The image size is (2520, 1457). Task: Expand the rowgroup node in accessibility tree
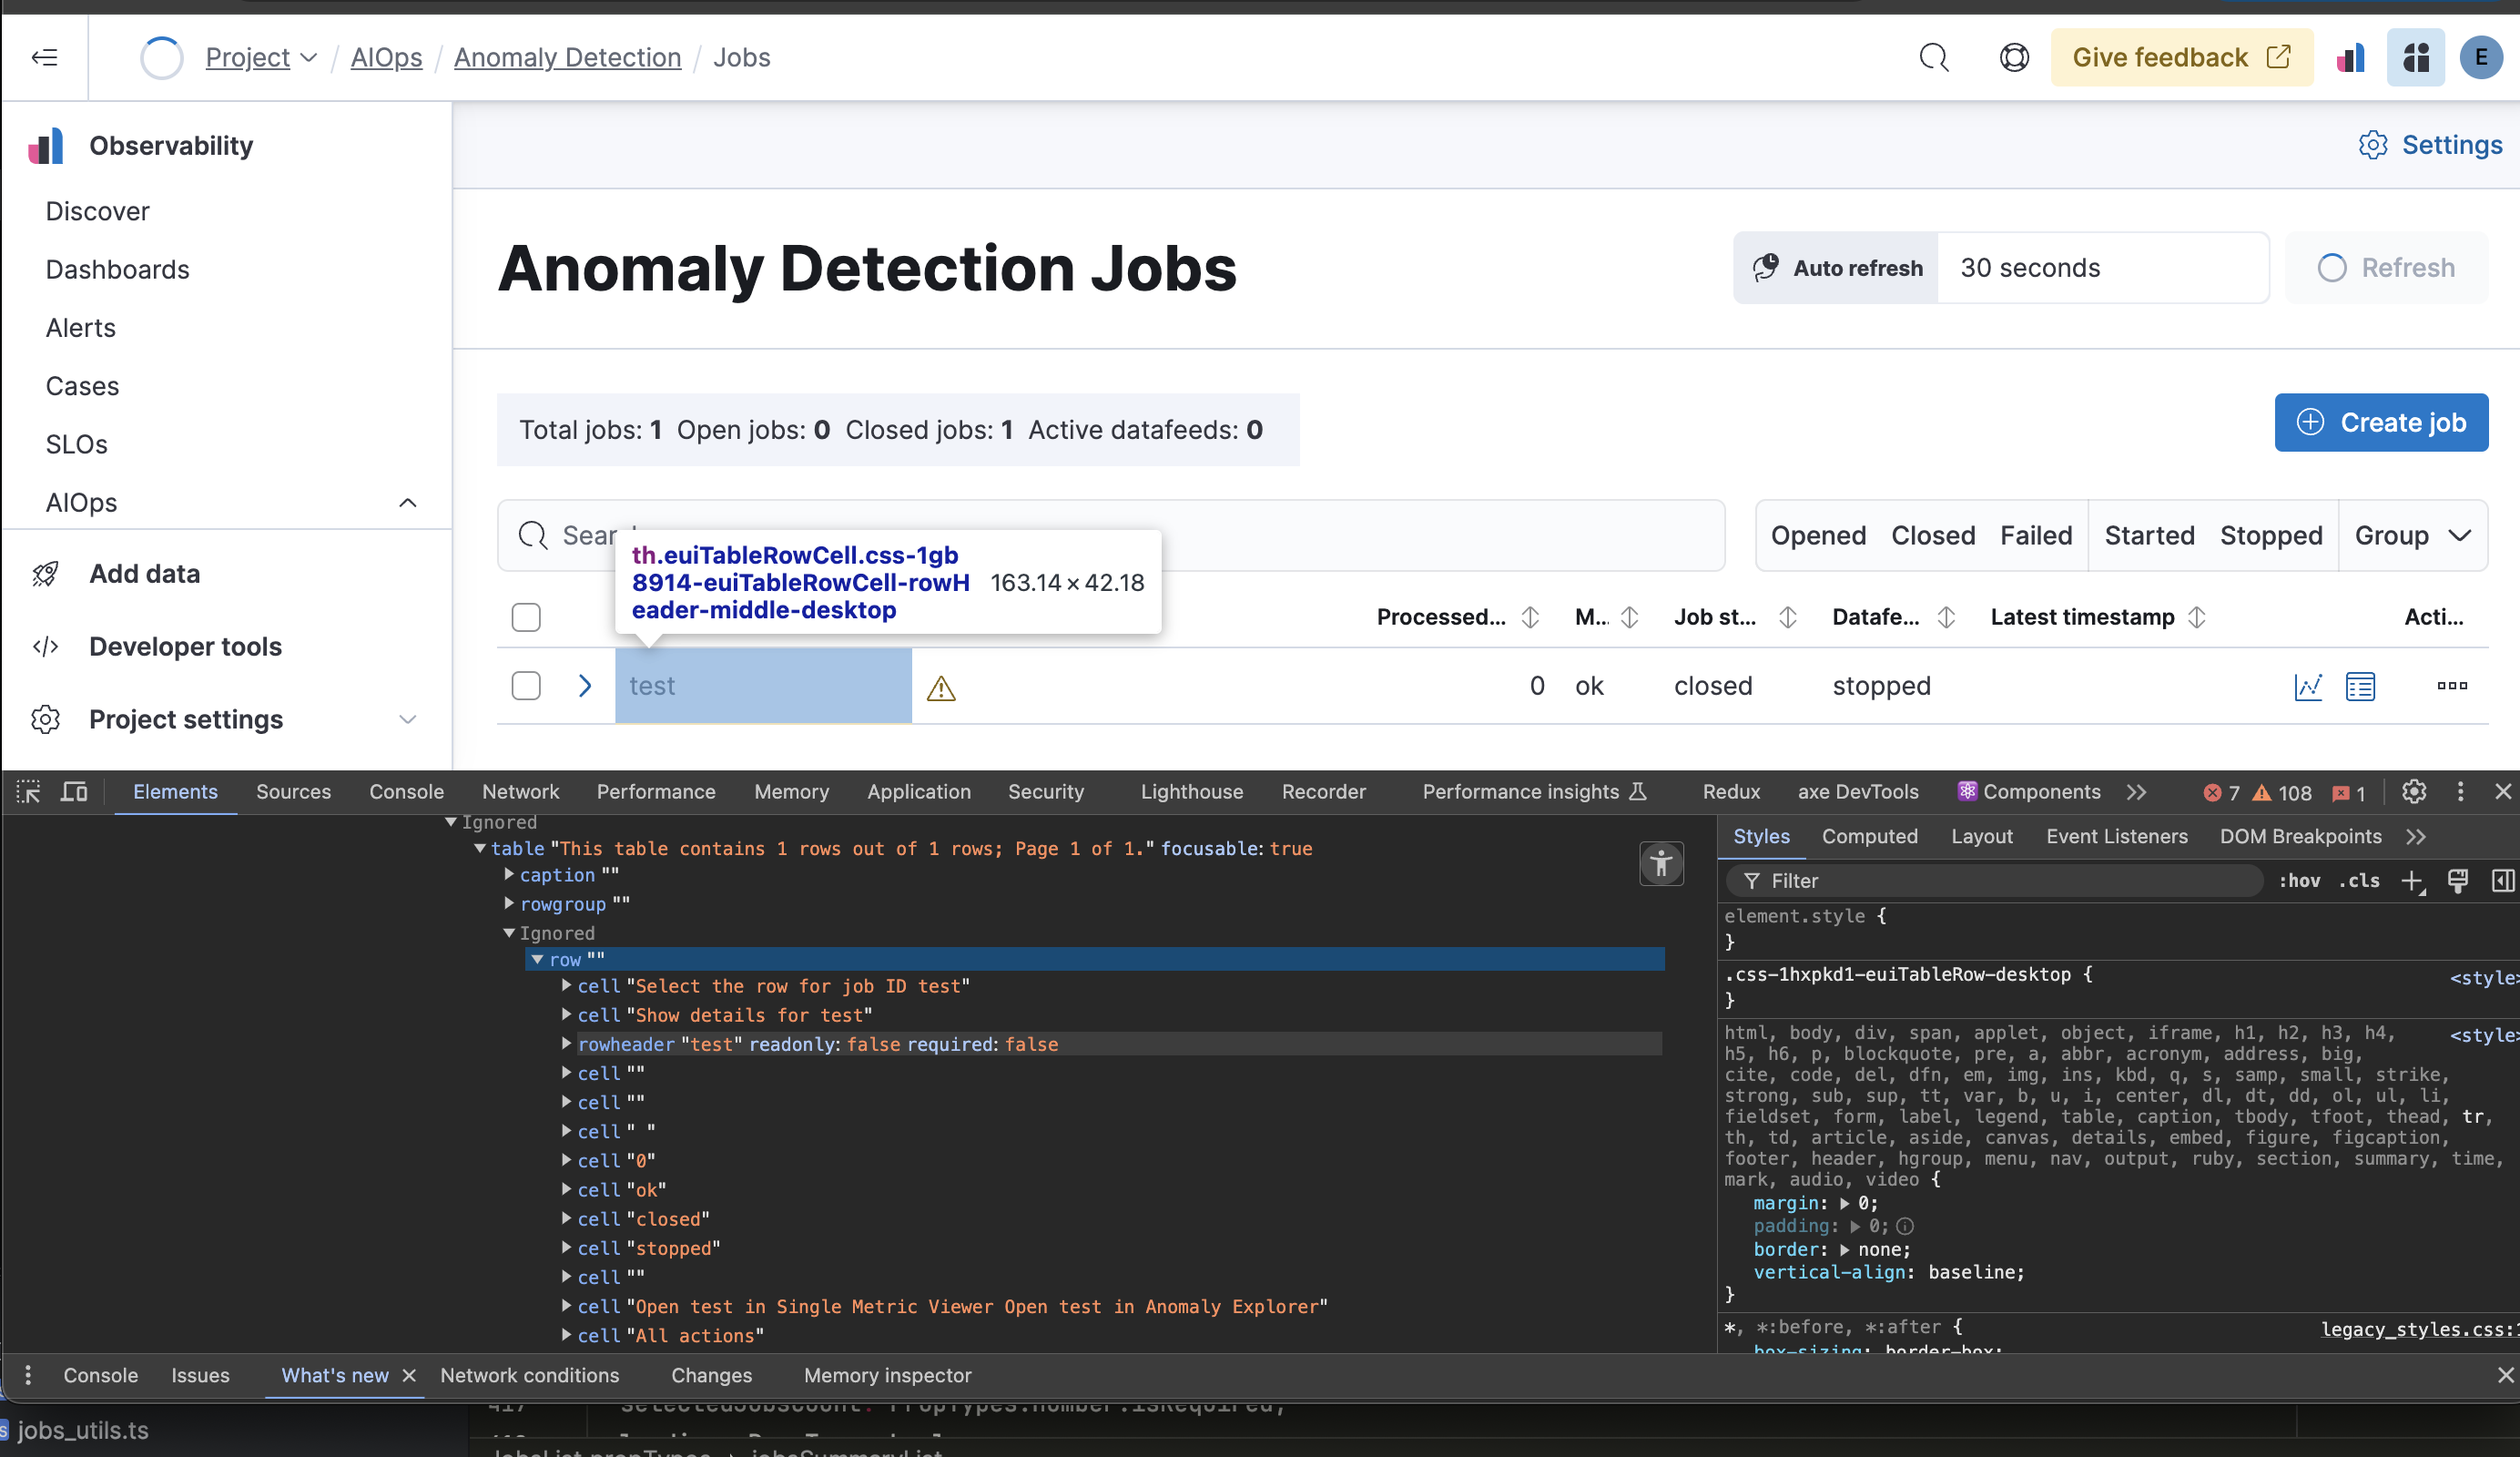(509, 904)
